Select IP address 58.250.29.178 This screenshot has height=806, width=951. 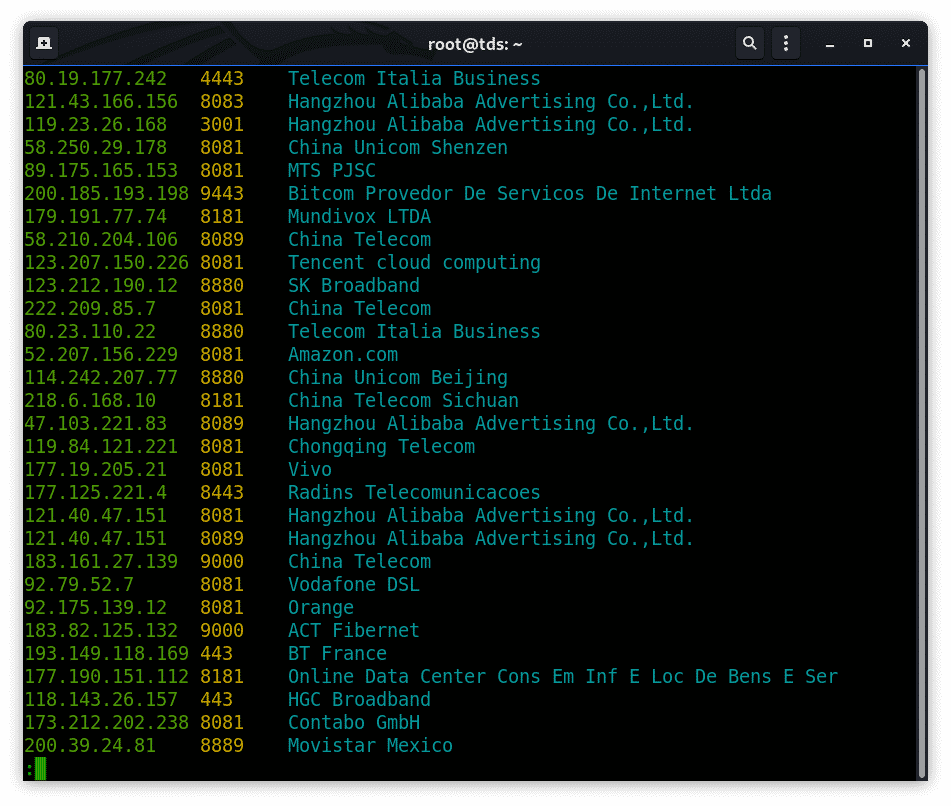coord(95,148)
